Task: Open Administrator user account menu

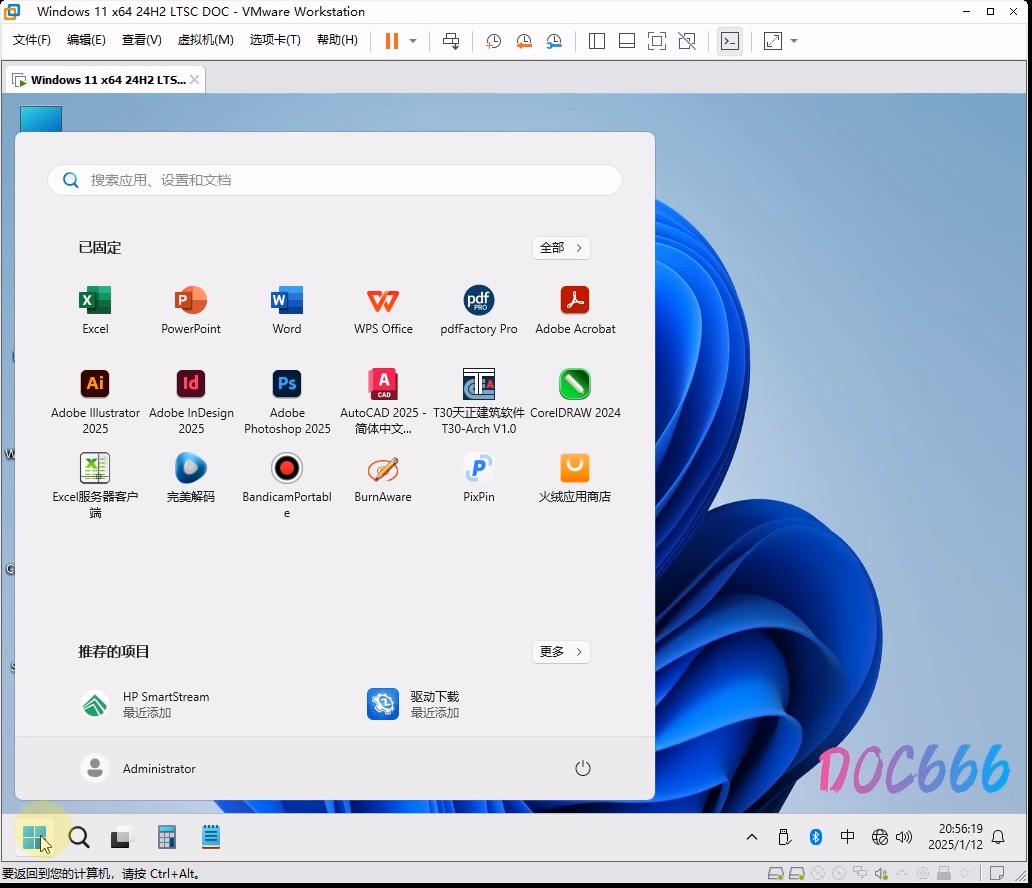Action: [138, 768]
